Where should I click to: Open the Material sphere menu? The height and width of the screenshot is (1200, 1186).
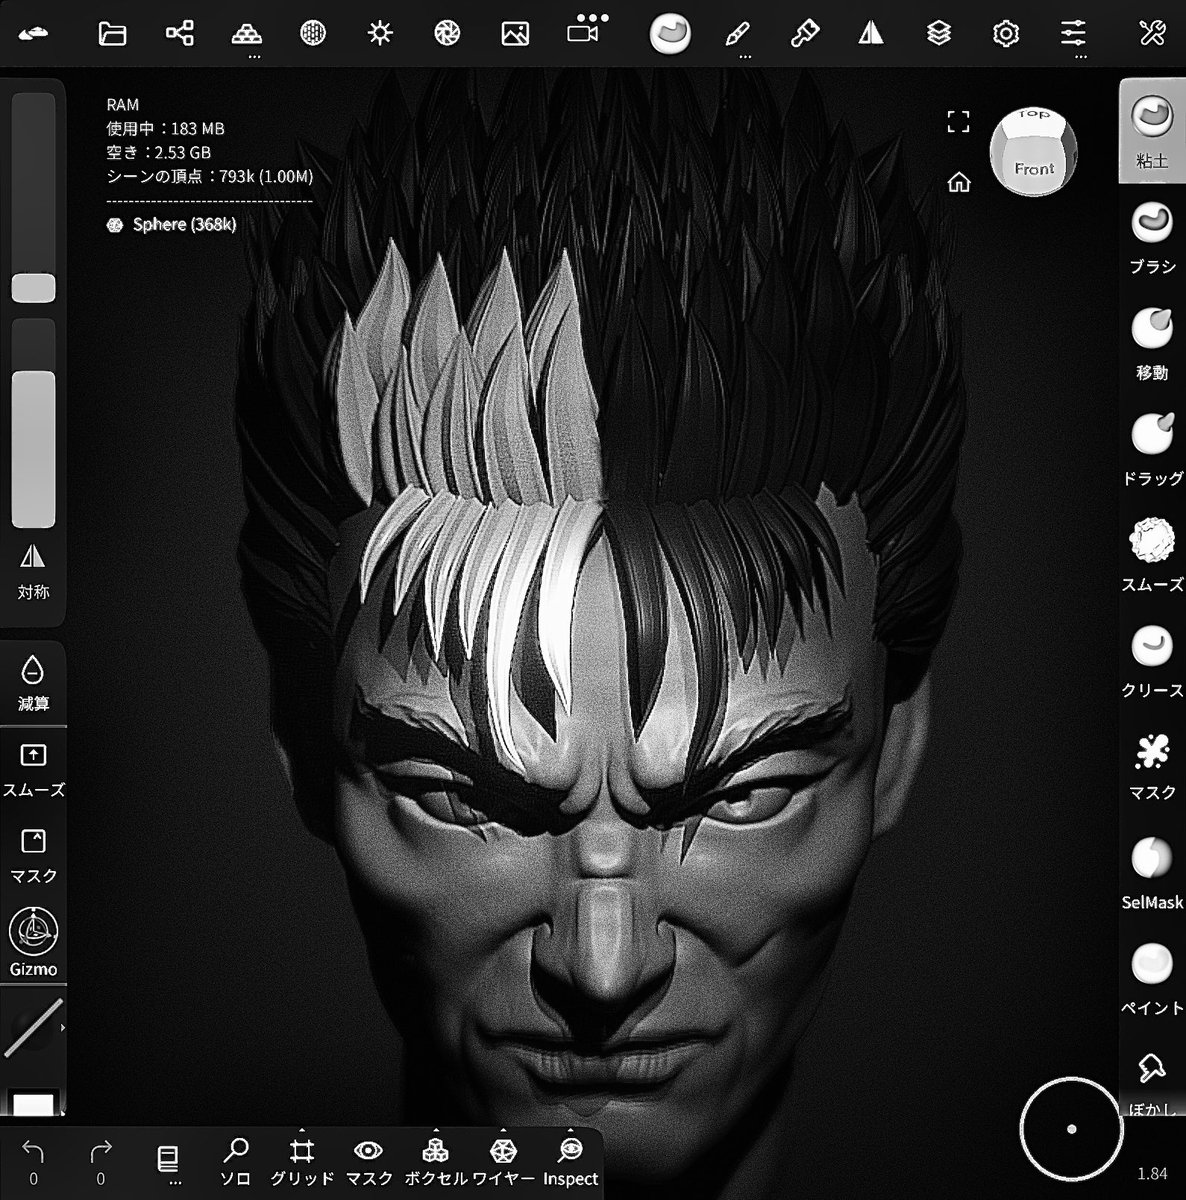(x=313, y=34)
